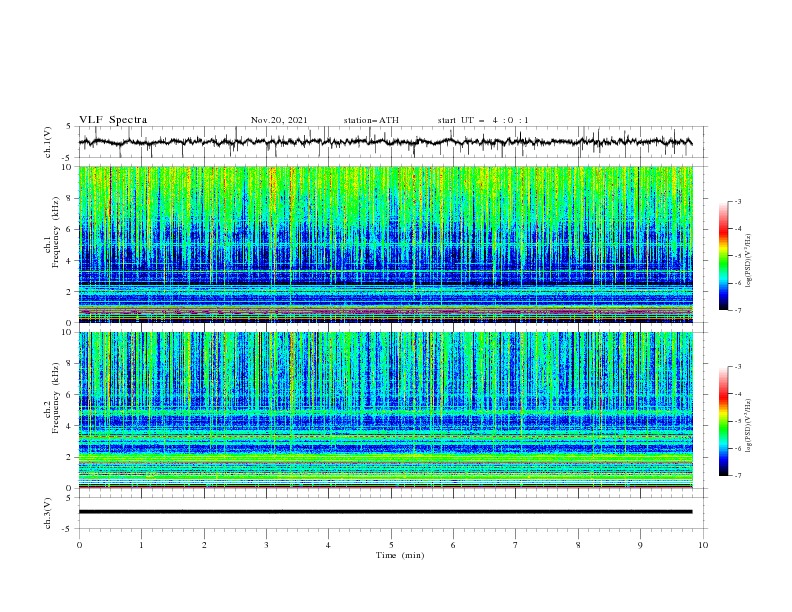Click the ch.2 spectrogram color scale bar
The image size is (792, 612).
[724, 421]
